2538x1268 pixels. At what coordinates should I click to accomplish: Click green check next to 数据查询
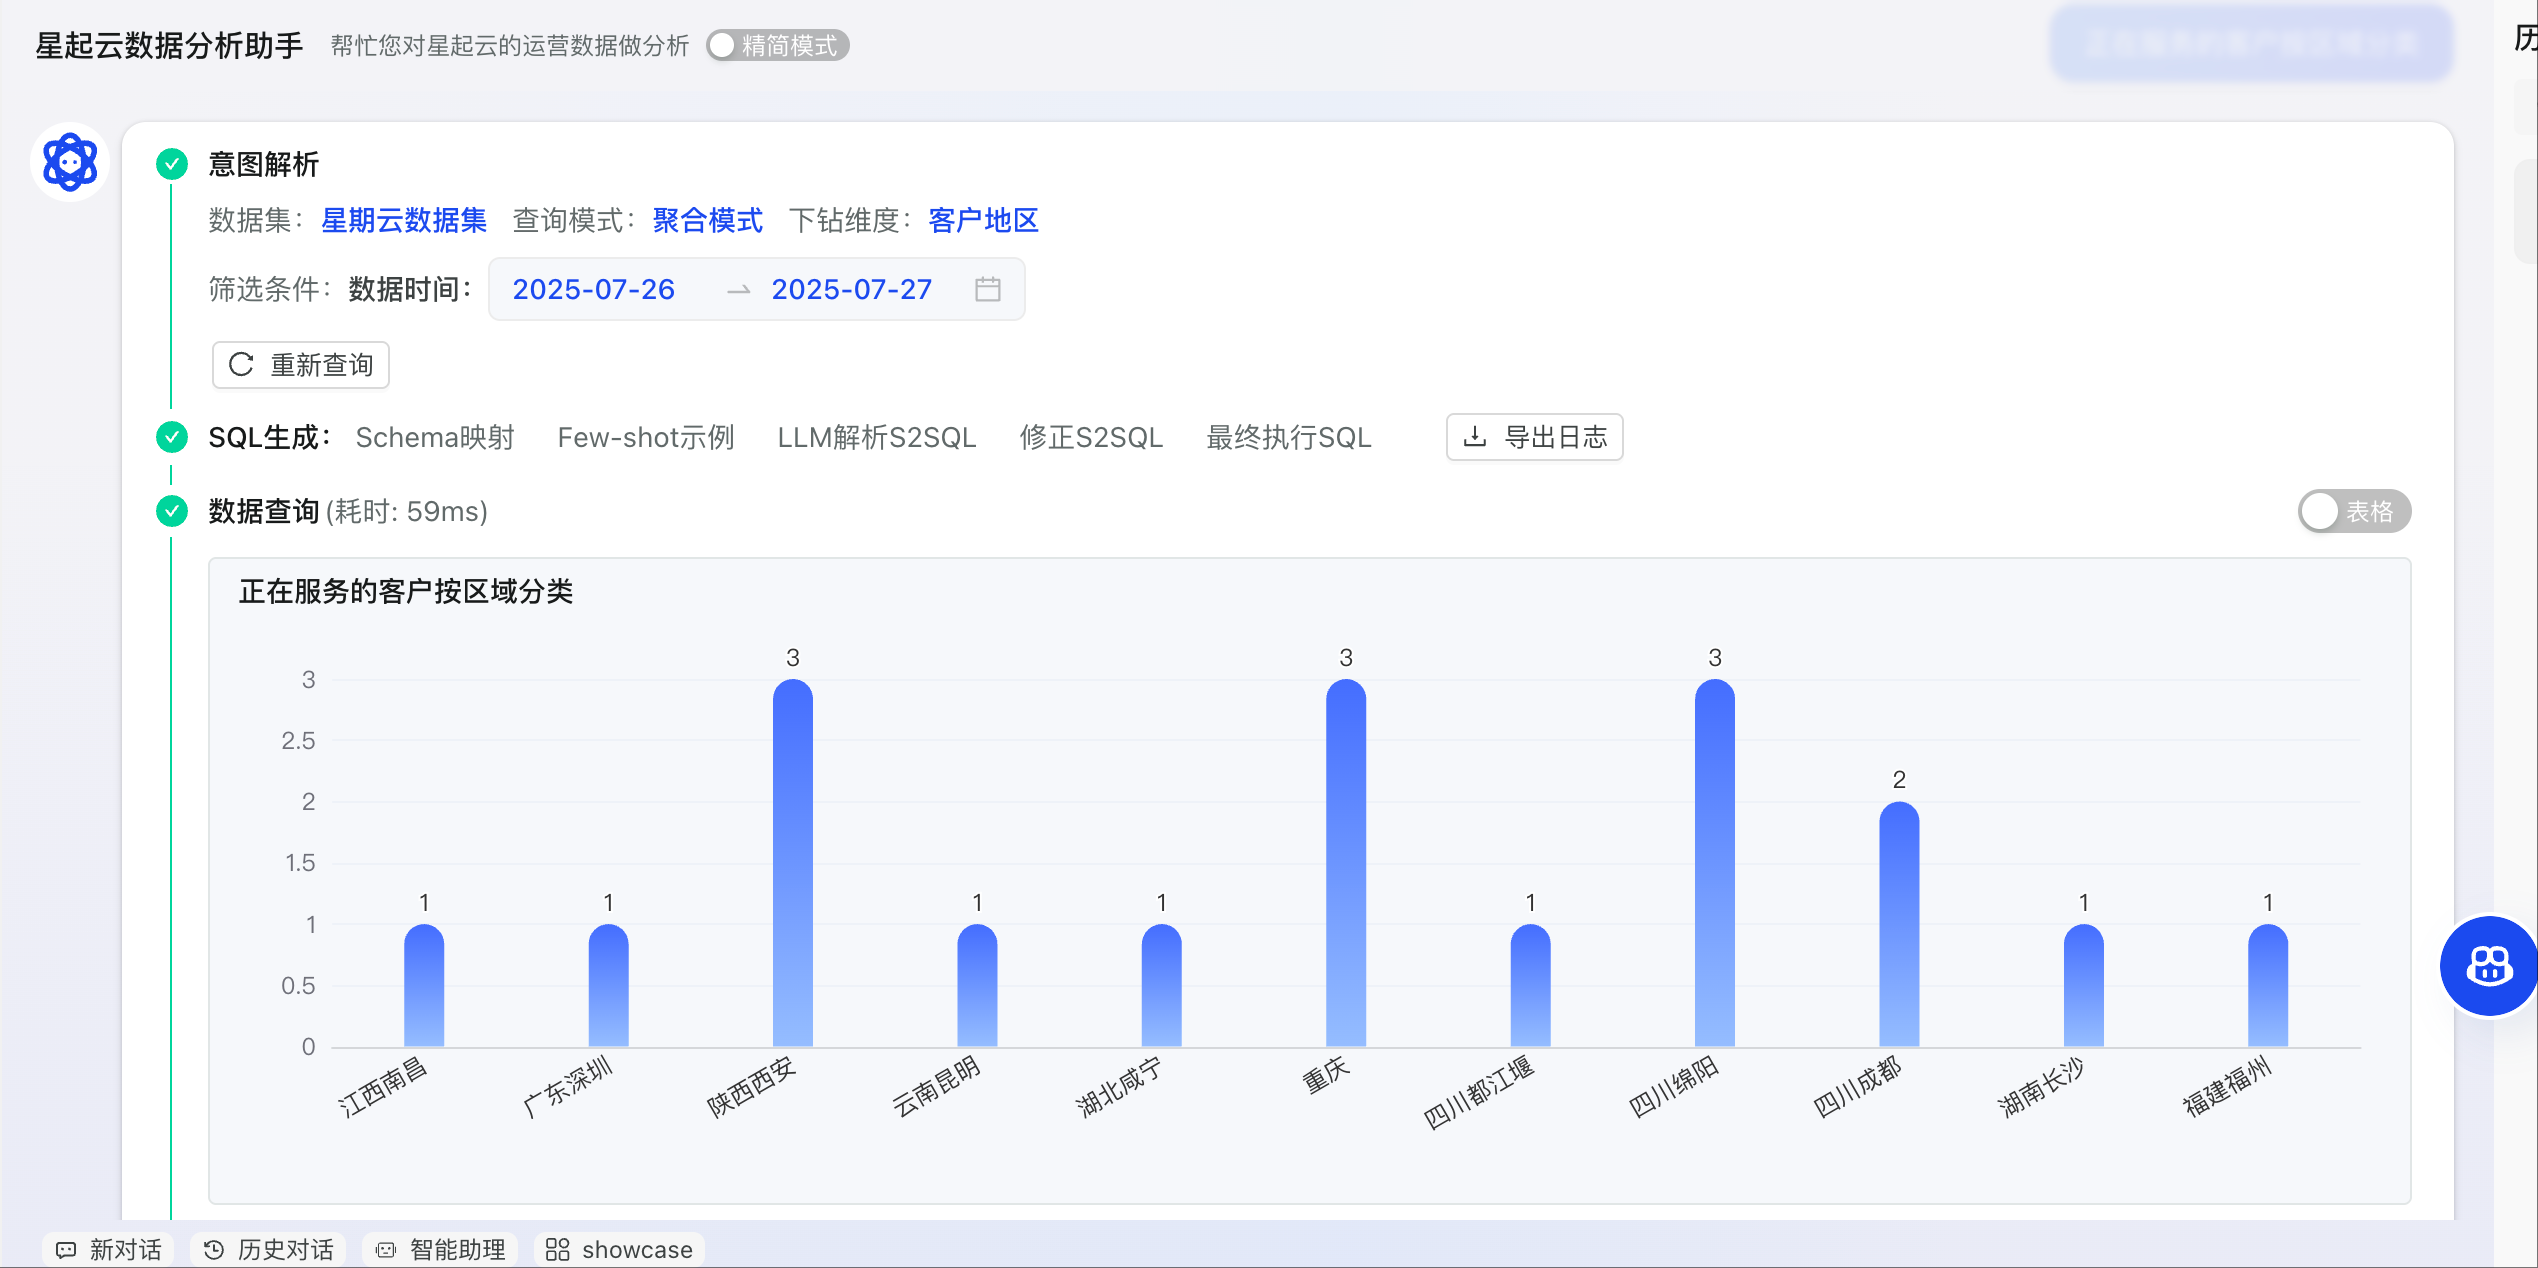pos(172,511)
